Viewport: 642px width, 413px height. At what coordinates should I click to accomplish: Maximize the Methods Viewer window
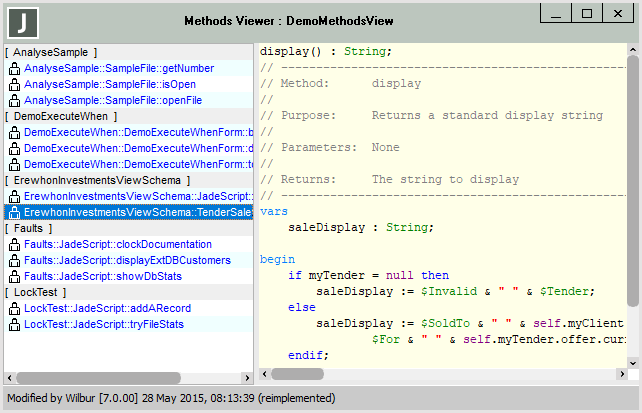587,14
